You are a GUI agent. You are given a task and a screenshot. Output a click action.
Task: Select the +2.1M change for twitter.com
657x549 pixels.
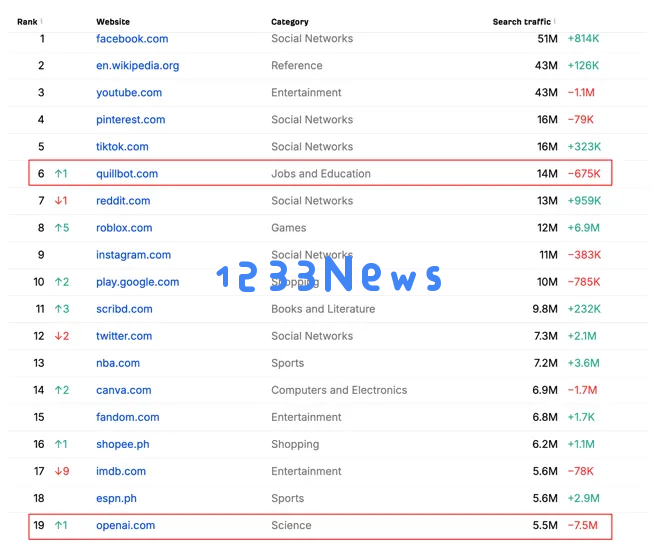582,336
